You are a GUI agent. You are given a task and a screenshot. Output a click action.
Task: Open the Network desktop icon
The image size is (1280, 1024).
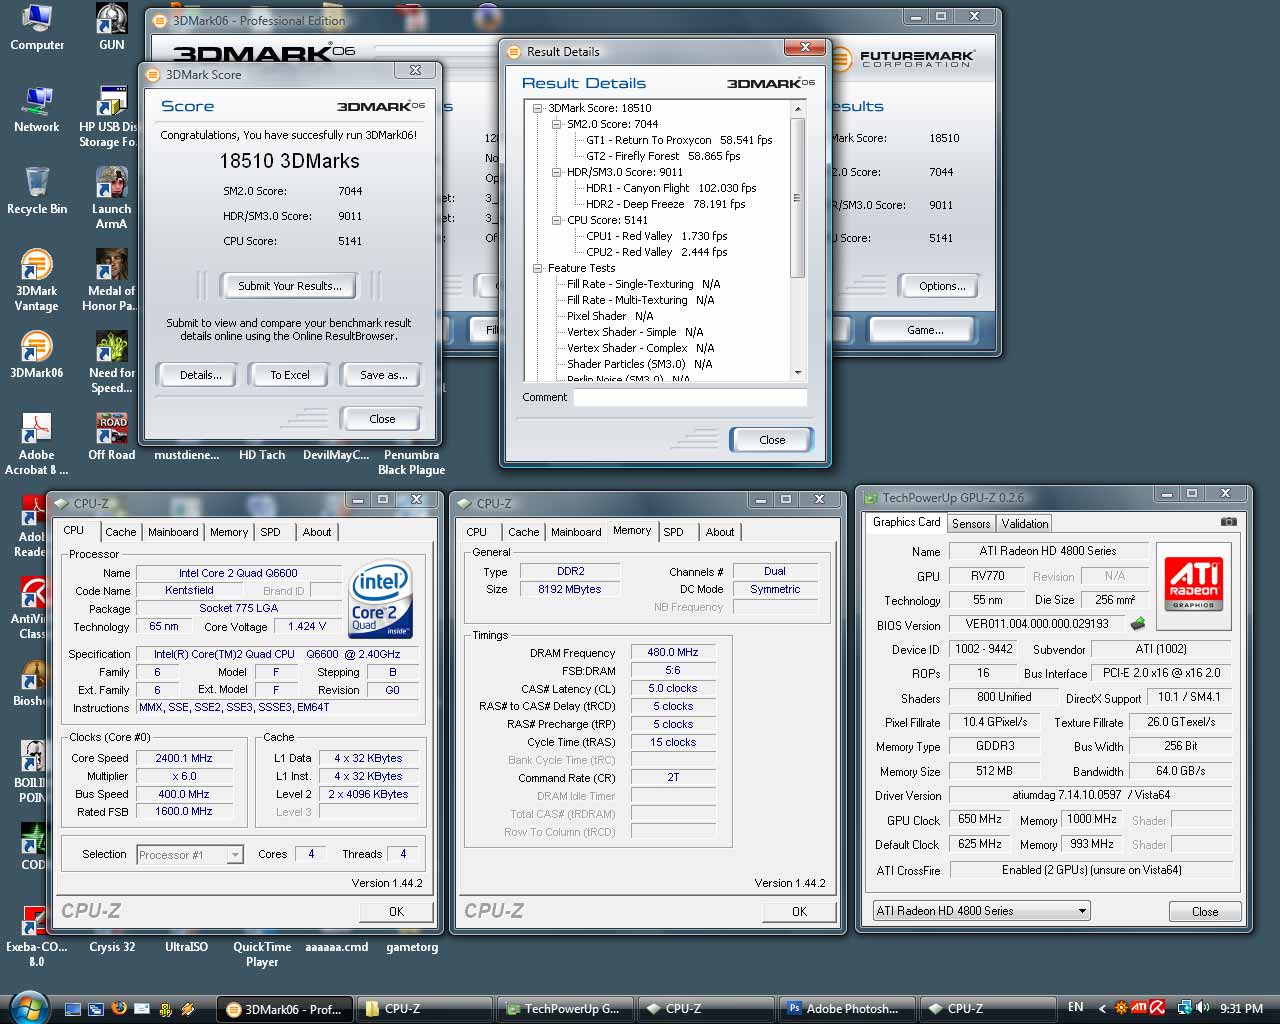pos(37,110)
